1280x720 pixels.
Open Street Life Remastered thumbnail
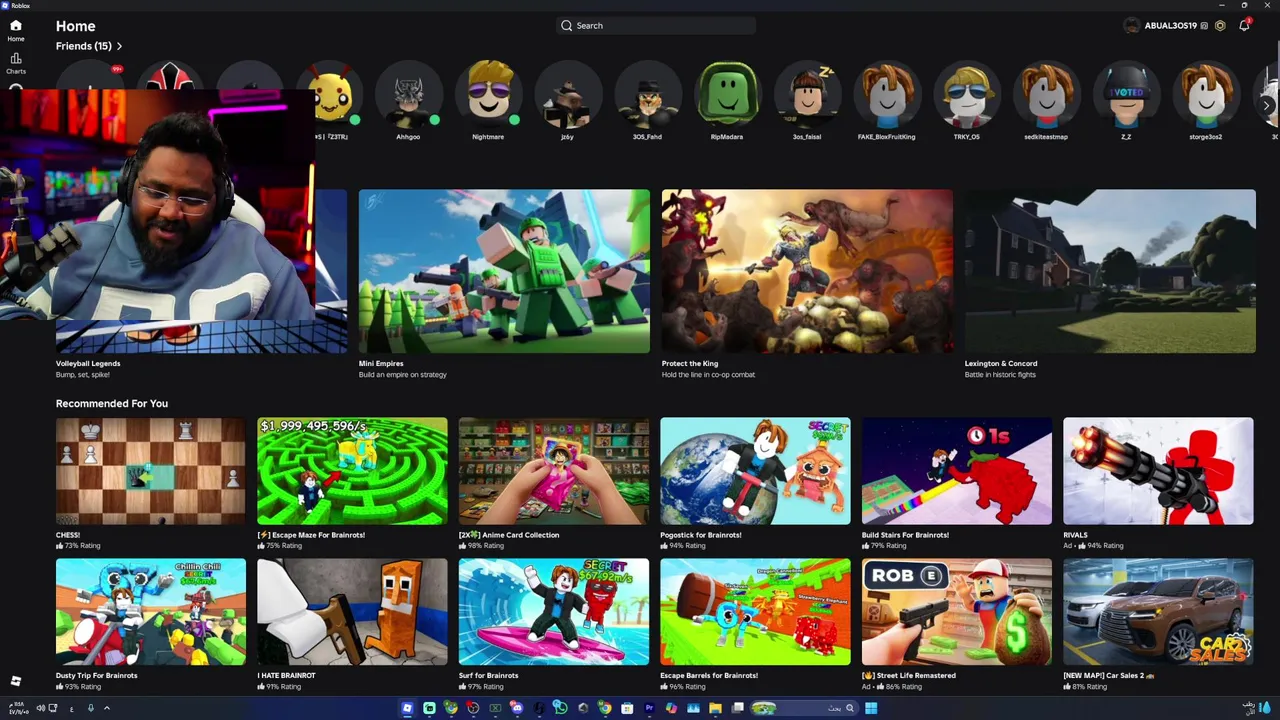[957, 612]
